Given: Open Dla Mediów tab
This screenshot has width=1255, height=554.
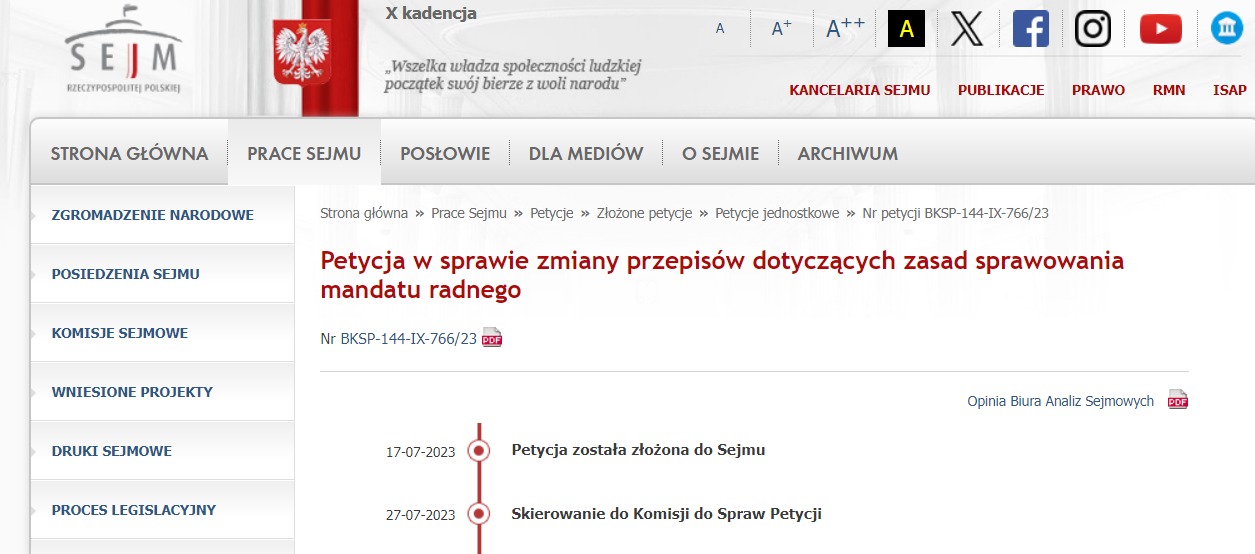Looking at the screenshot, I should pyautogui.click(x=586, y=153).
